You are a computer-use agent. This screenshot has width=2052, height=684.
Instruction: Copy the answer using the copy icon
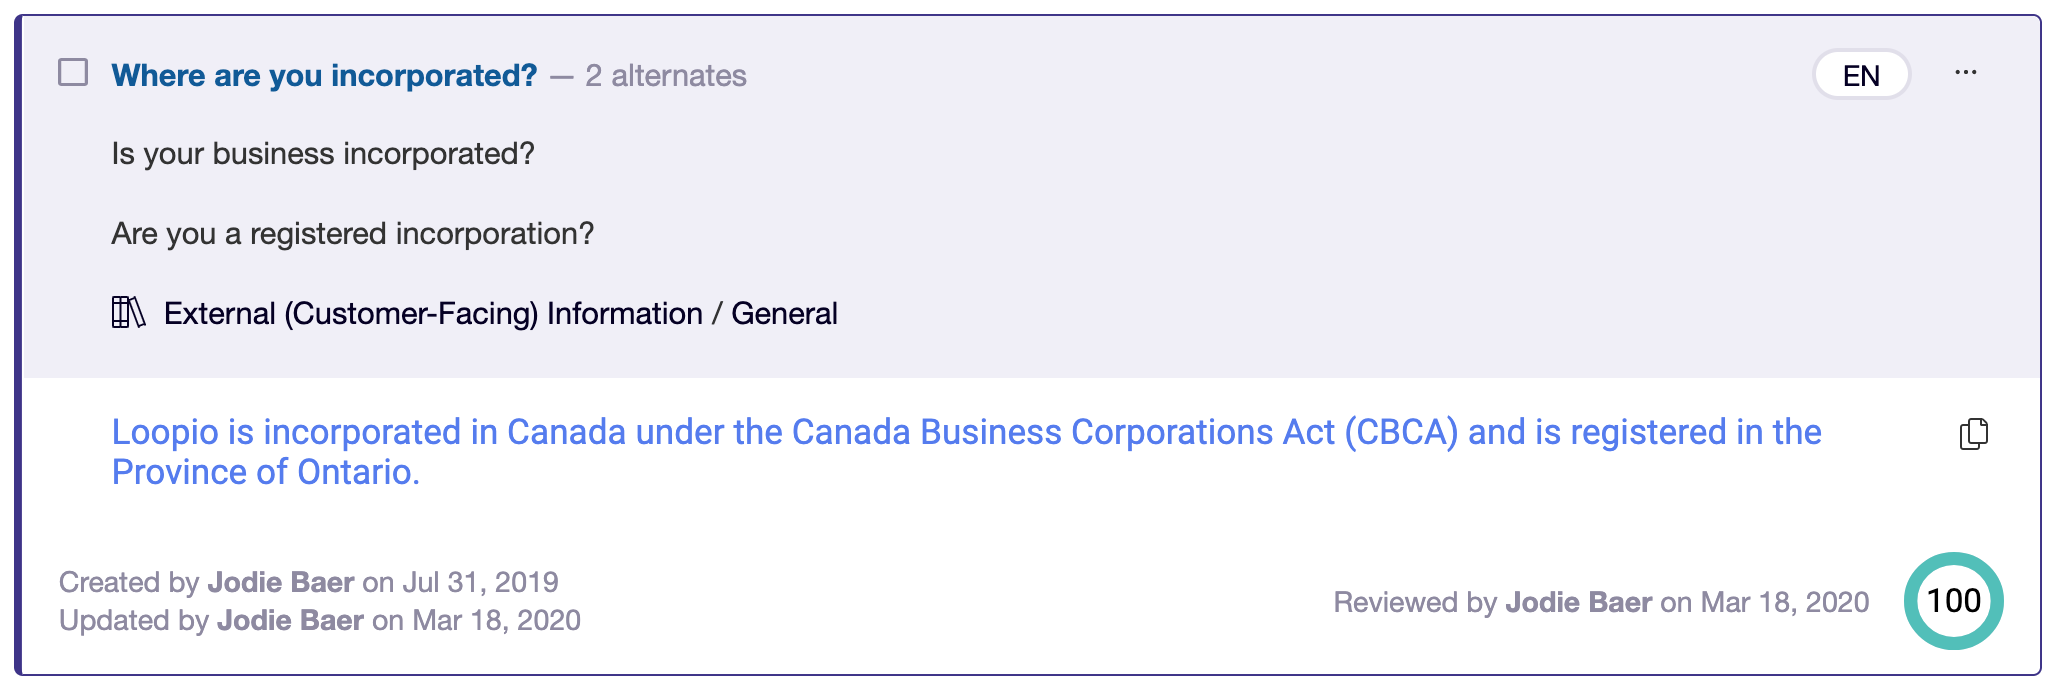pos(1973,434)
